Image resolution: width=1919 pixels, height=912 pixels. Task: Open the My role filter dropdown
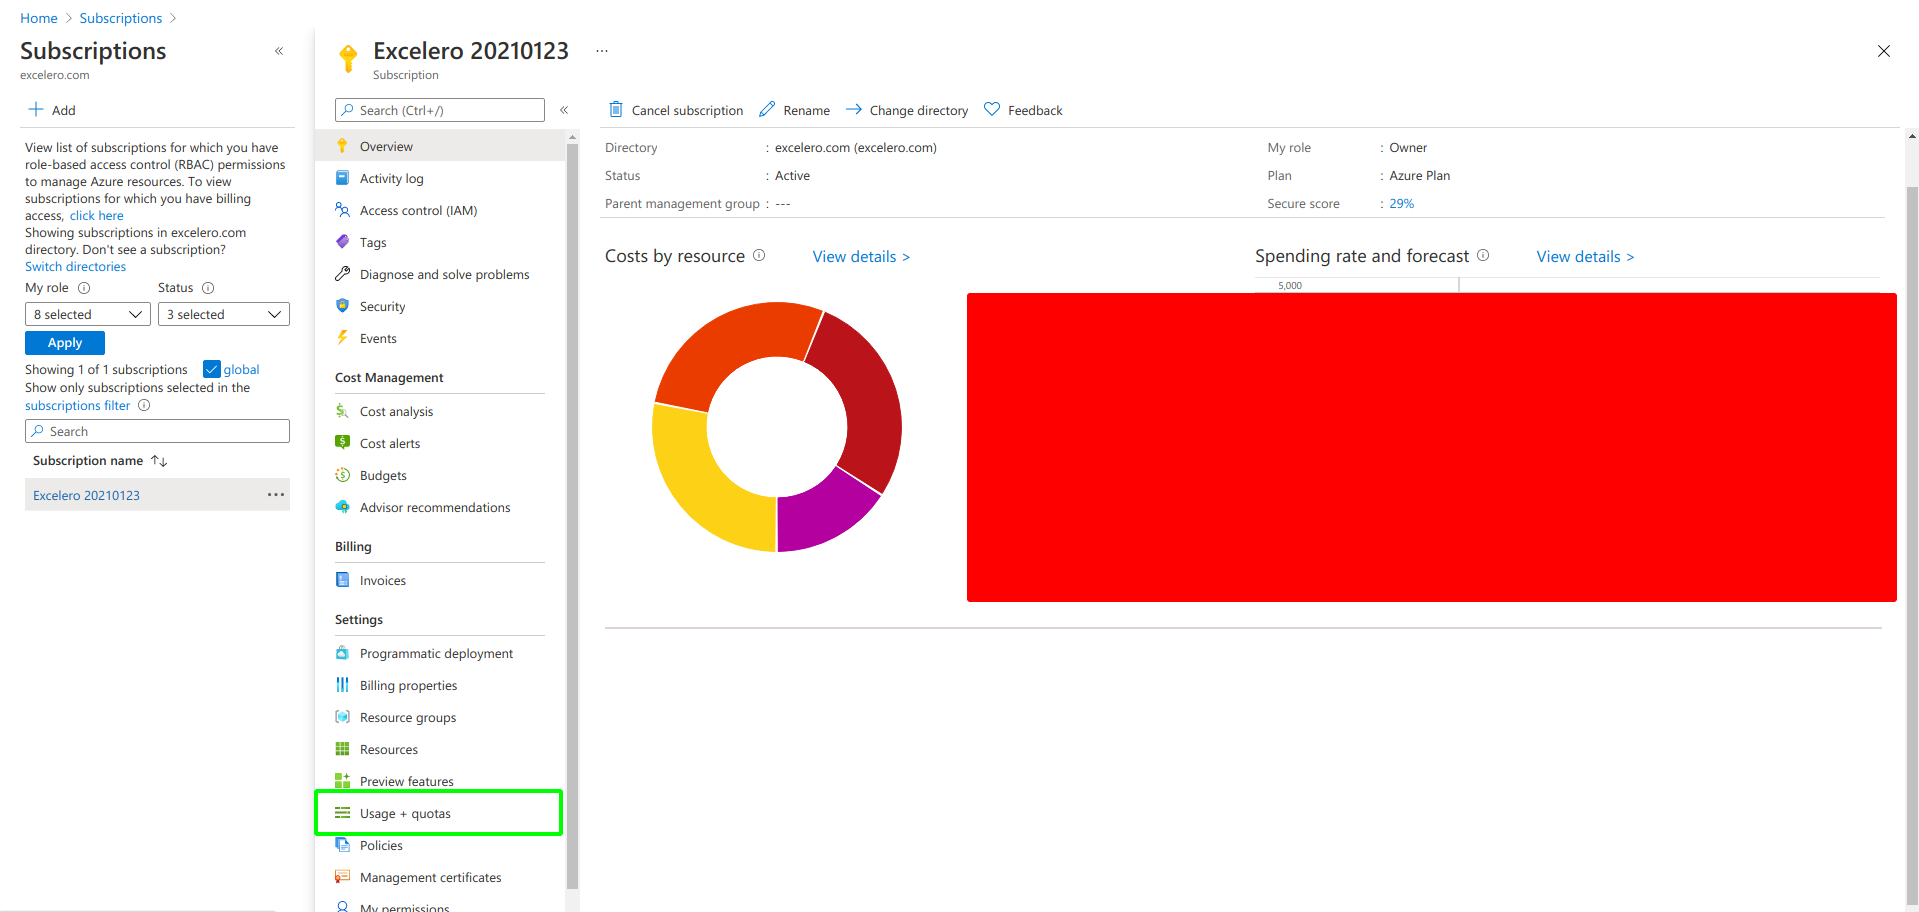pyautogui.click(x=87, y=314)
